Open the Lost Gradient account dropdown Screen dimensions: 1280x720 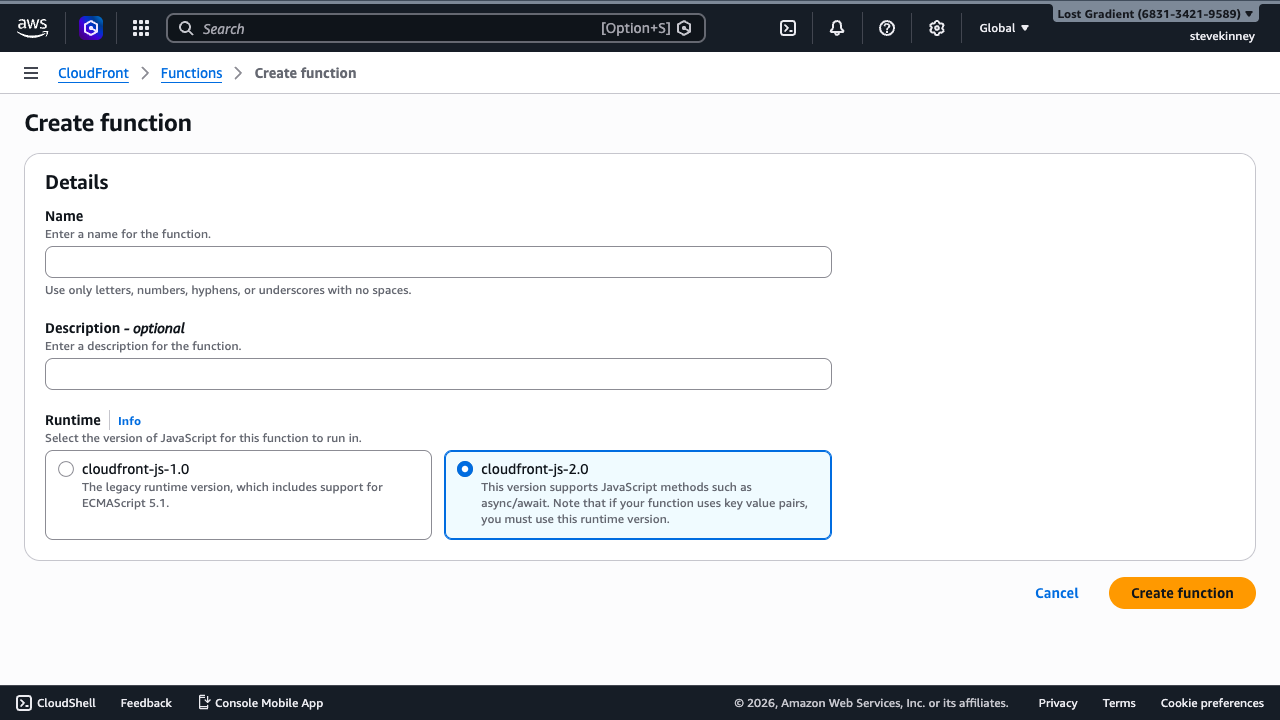point(1155,14)
